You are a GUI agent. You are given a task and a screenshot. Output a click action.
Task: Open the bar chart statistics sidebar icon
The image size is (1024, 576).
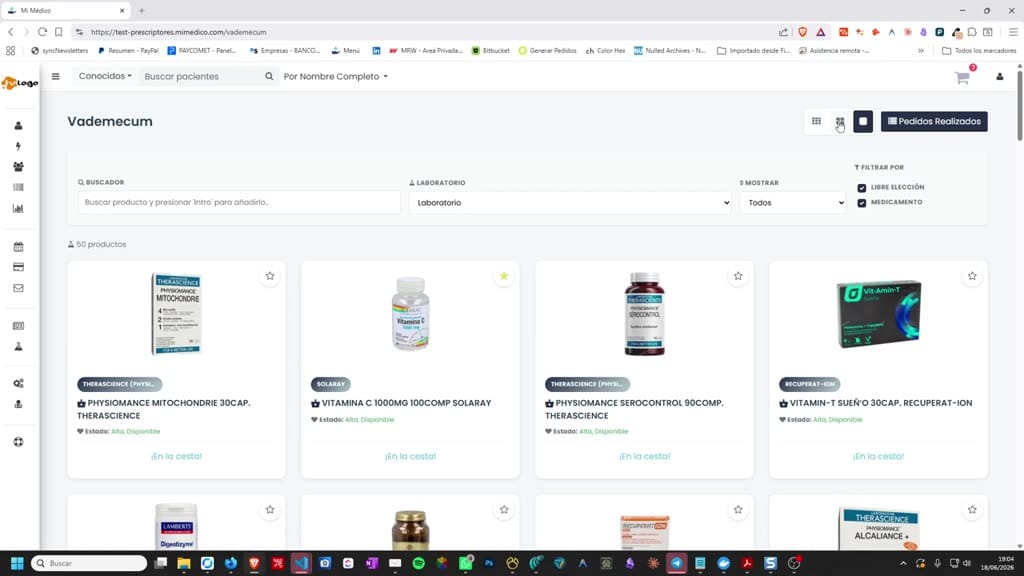point(18,208)
